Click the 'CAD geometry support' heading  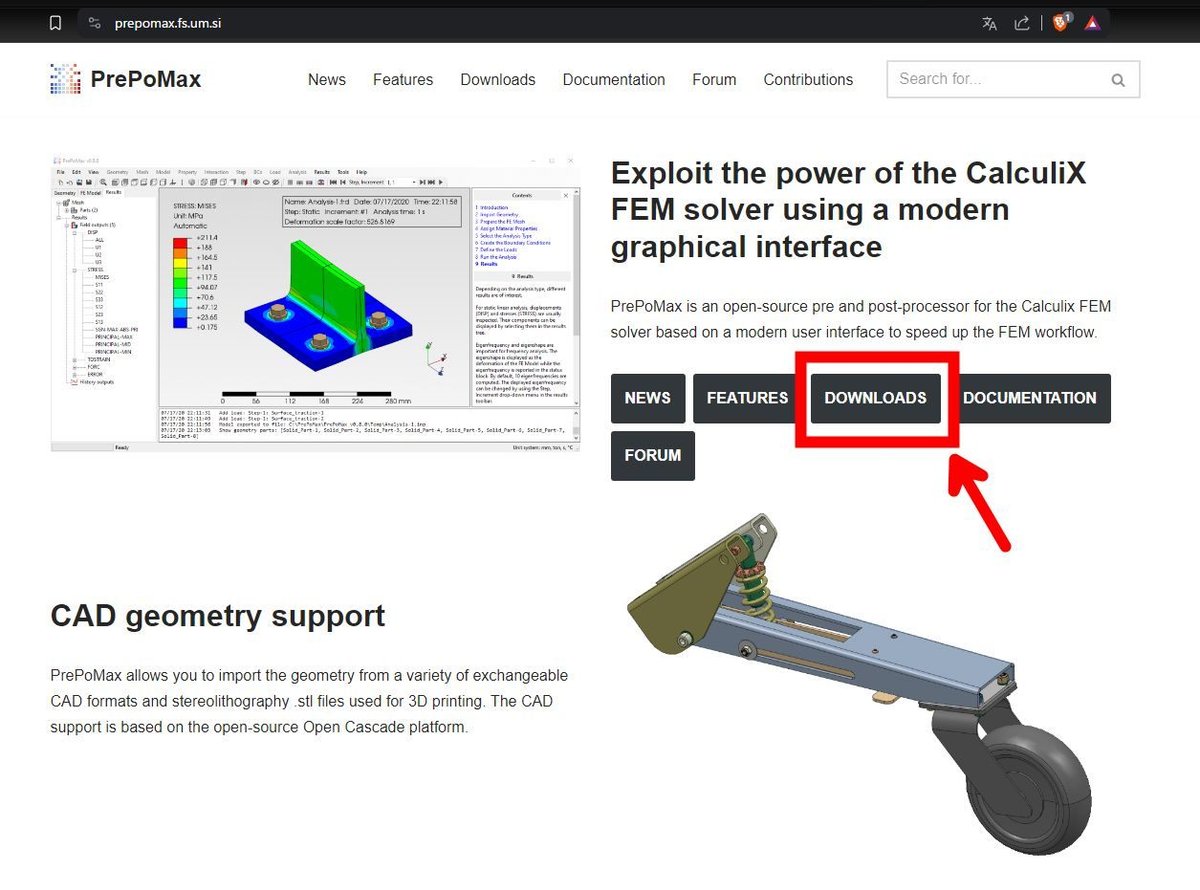point(218,615)
